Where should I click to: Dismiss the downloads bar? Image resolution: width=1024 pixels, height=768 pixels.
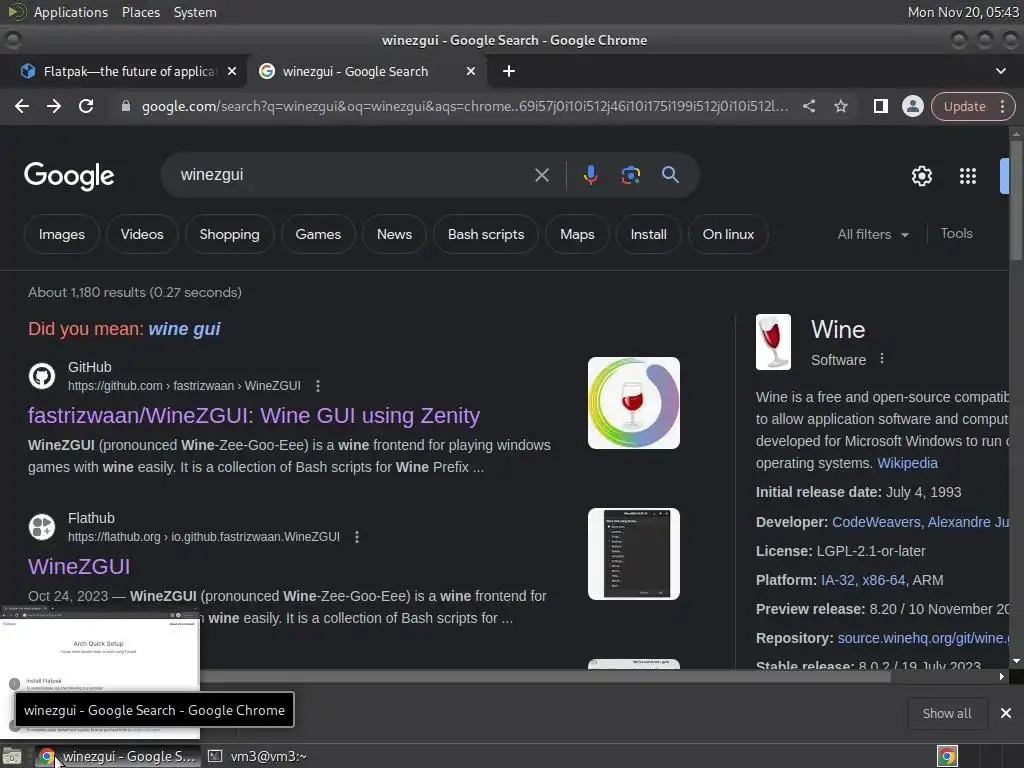(x=1006, y=713)
